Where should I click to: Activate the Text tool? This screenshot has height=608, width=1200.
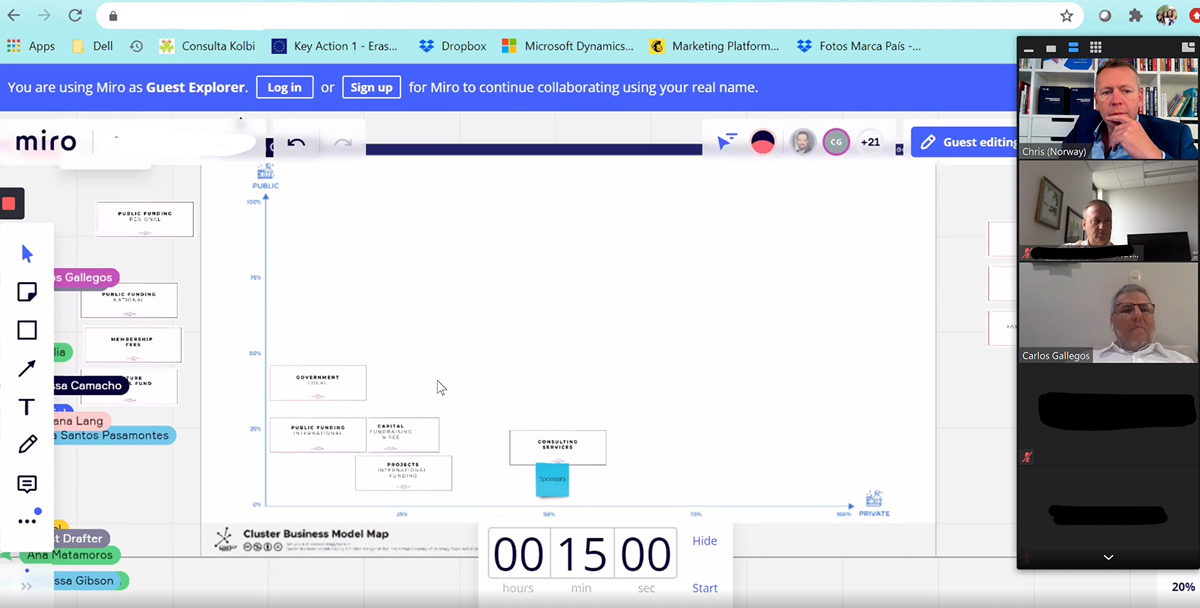(27, 407)
